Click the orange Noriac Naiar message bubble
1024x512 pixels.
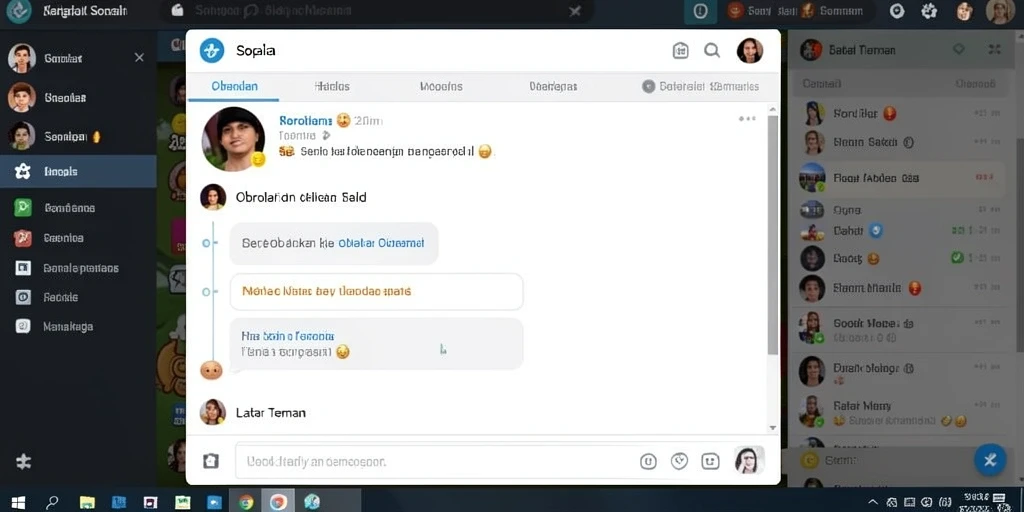[x=377, y=291]
